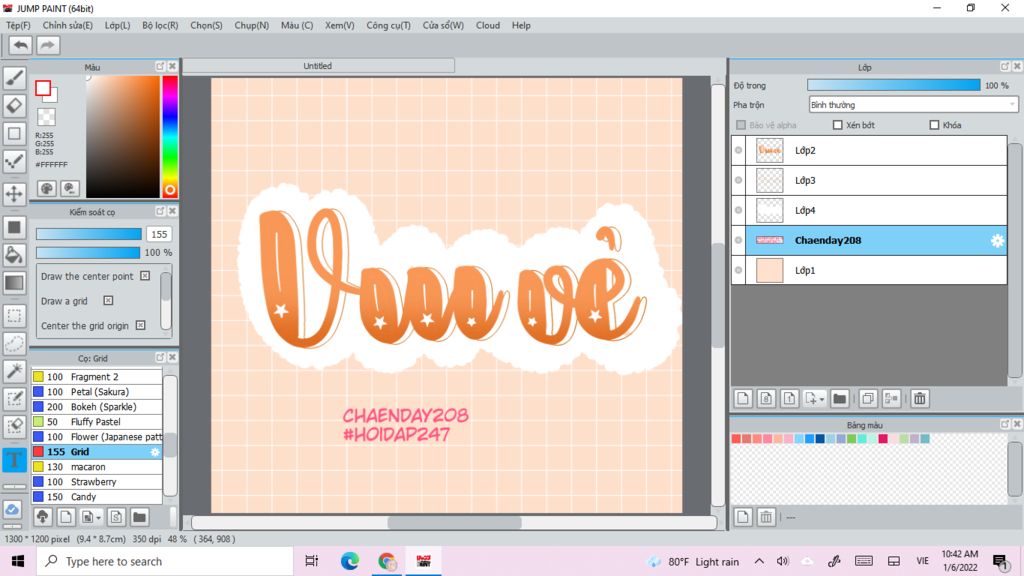The height and width of the screenshot is (576, 1024).
Task: Add a layer folder
Action: (x=840, y=398)
